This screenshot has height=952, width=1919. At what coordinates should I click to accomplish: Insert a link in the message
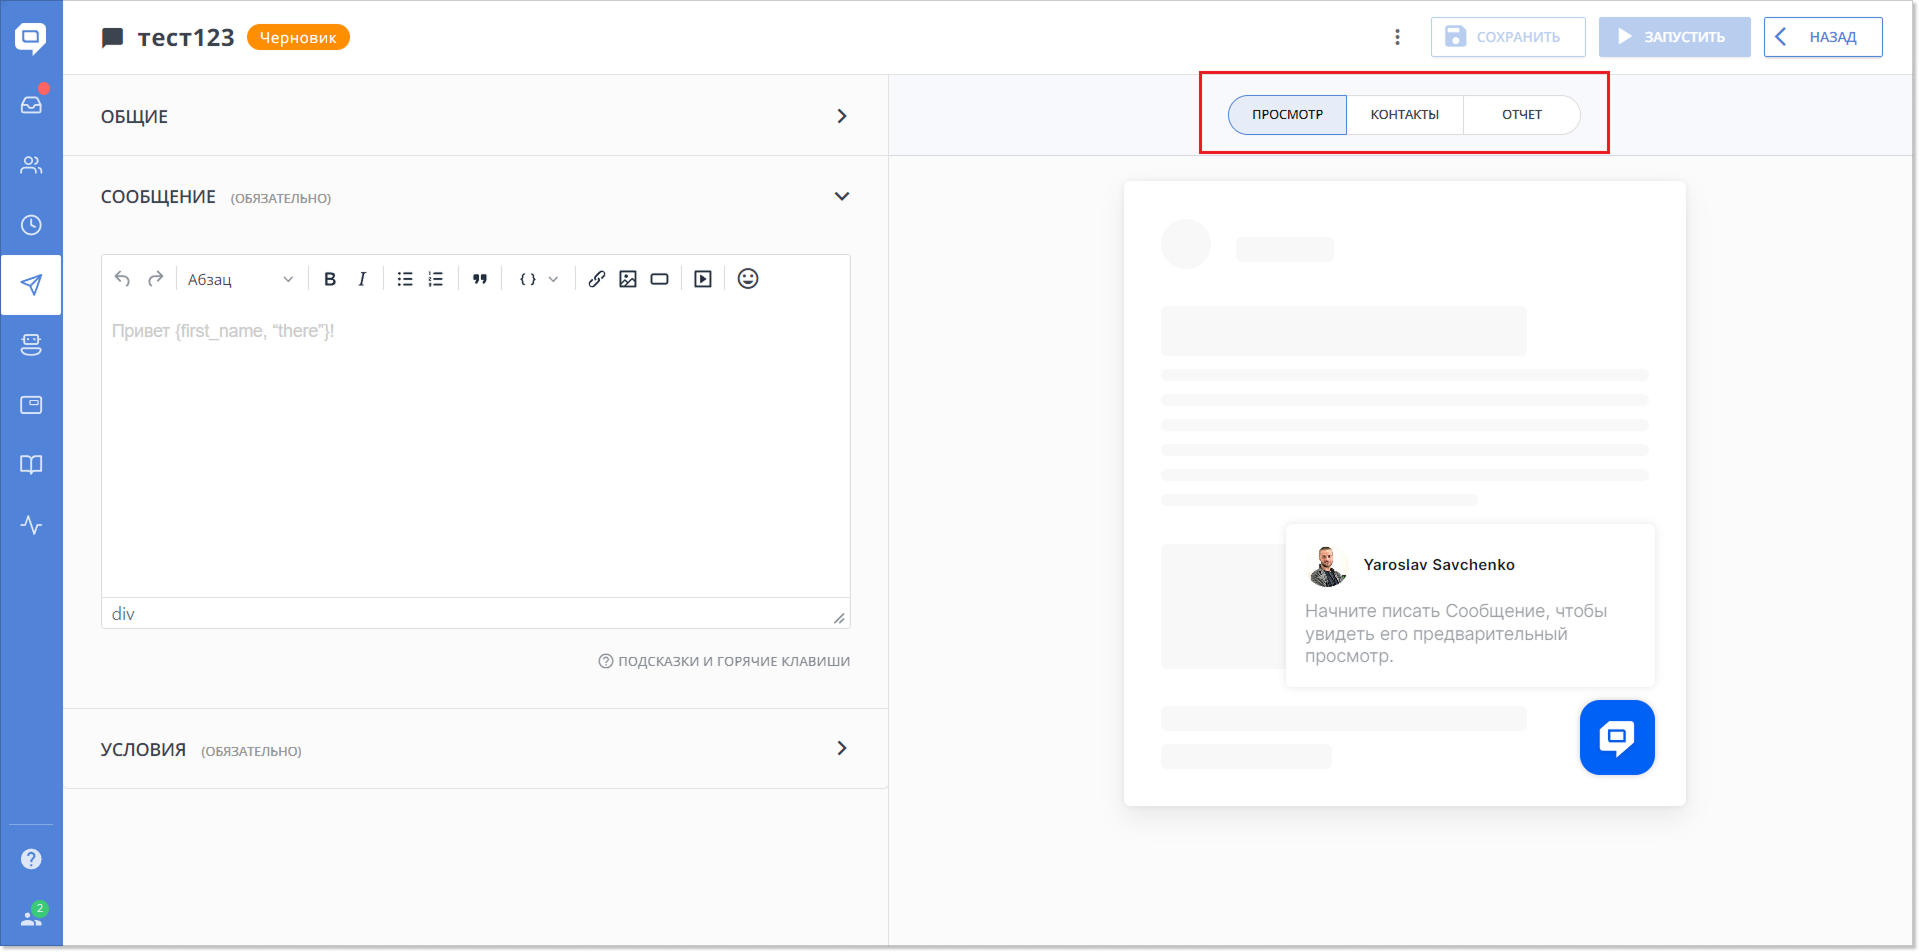click(596, 279)
